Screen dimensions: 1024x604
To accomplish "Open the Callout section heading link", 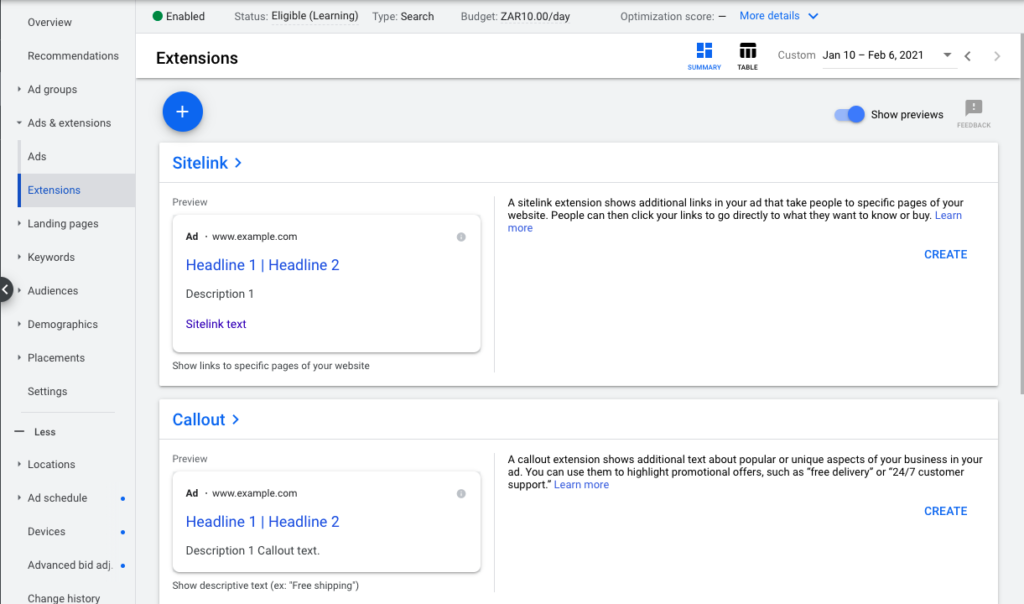I will point(206,419).
